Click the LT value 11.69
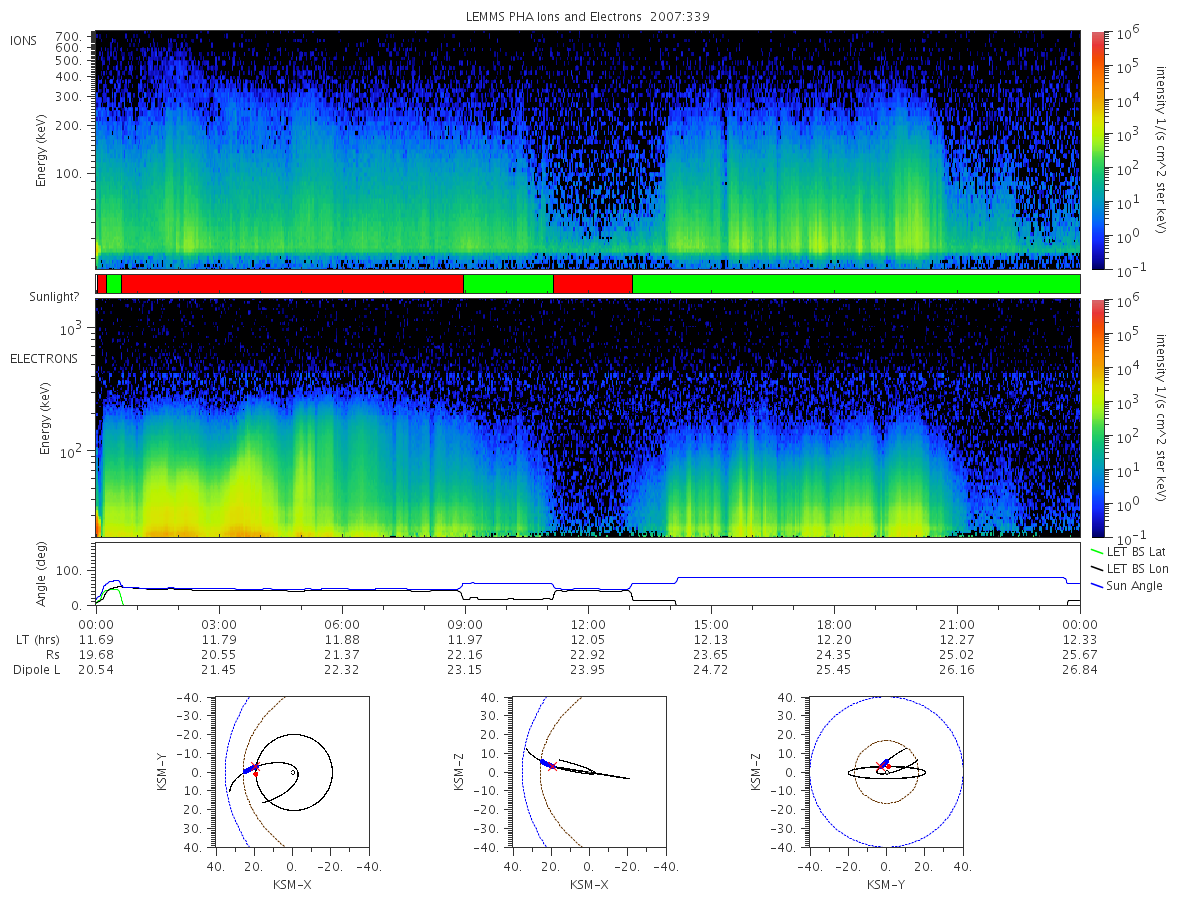The height and width of the screenshot is (900, 1200). point(96,638)
